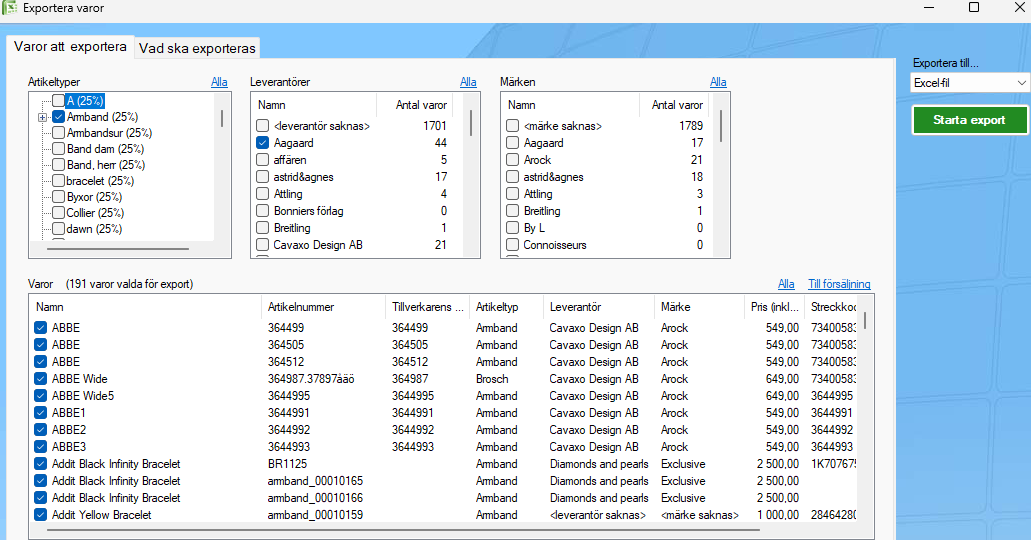Maximize the Exportera varor window
This screenshot has width=1031, height=540.
click(974, 7)
